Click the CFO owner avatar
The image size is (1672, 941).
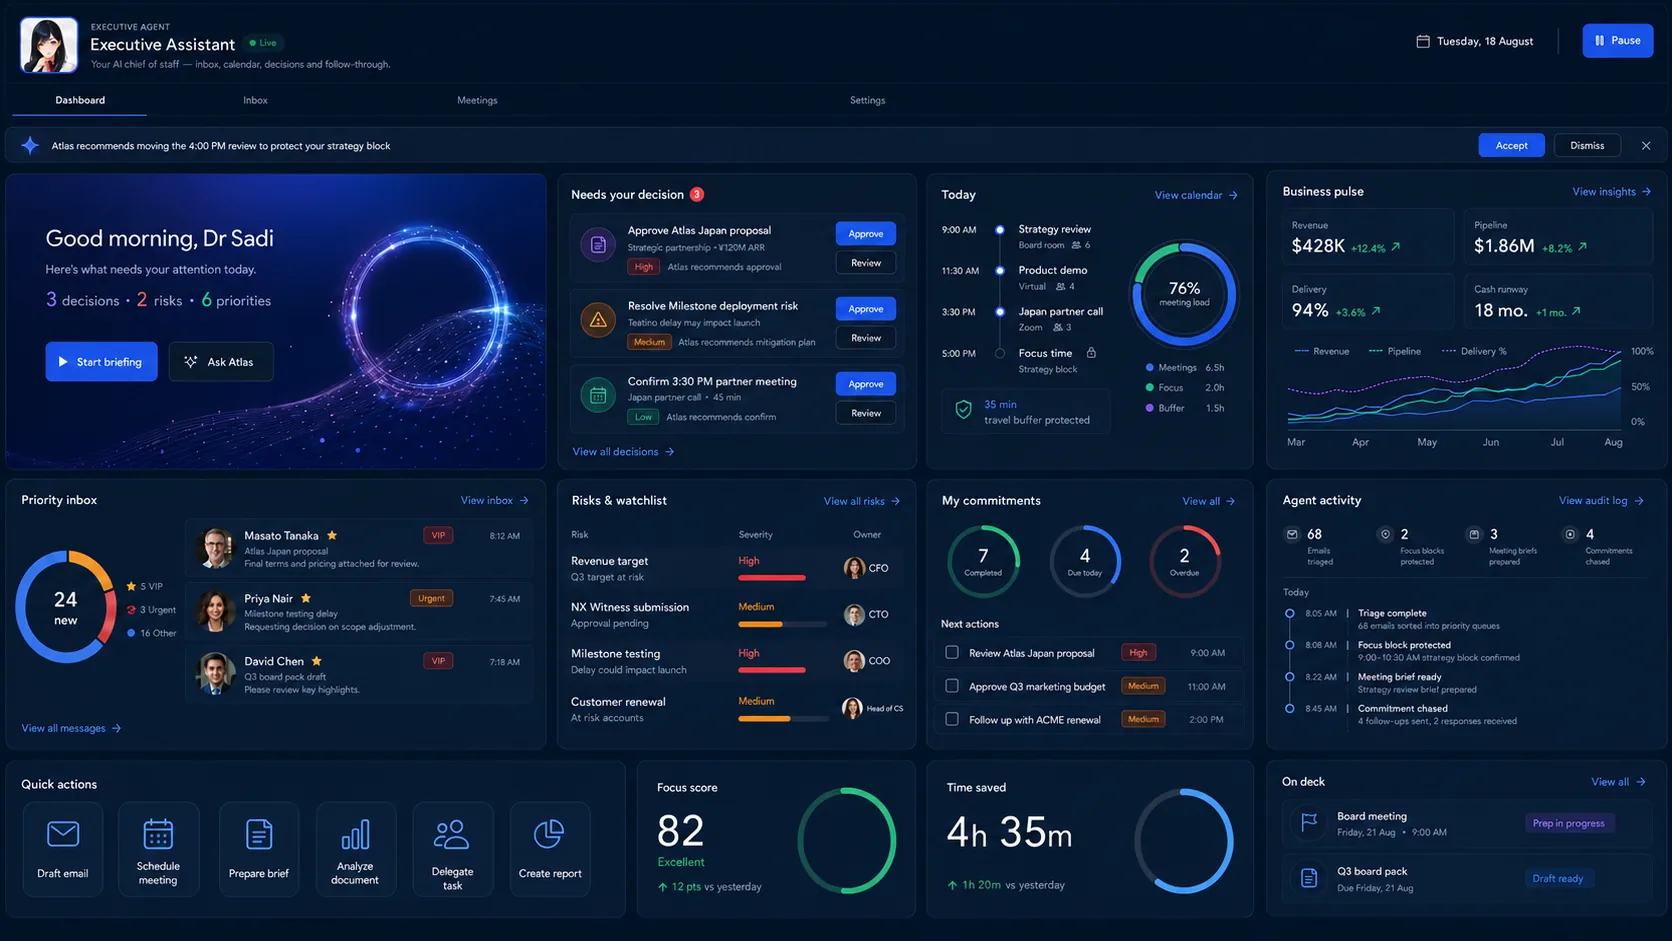854,568
